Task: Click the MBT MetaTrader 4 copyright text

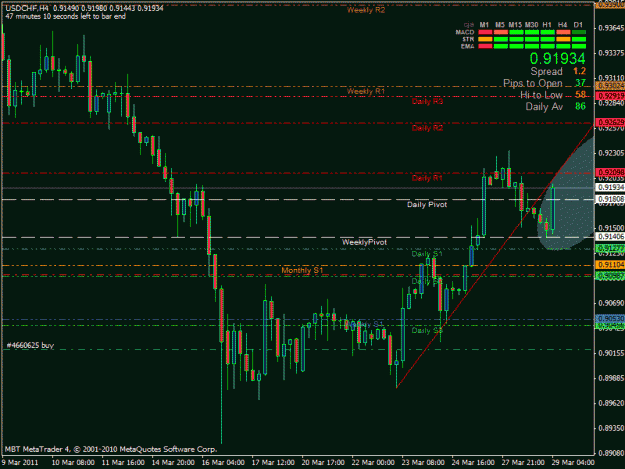Action: tap(111, 449)
